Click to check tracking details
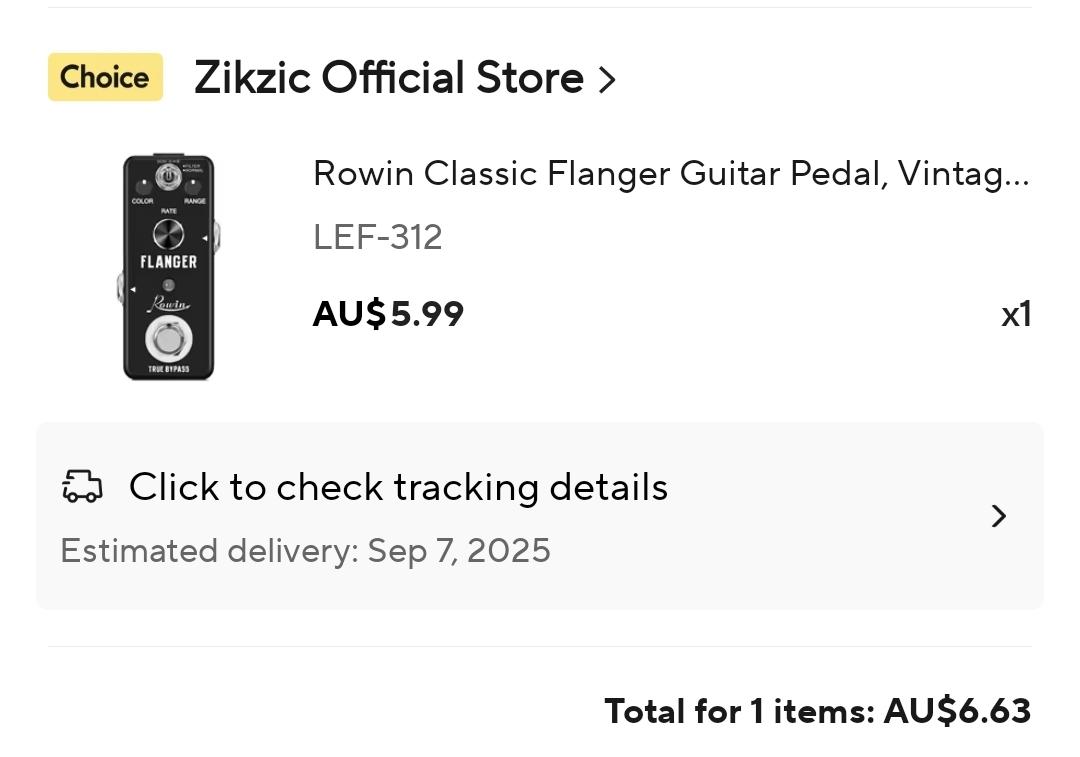The width and height of the screenshot is (1080, 757). [x=398, y=487]
